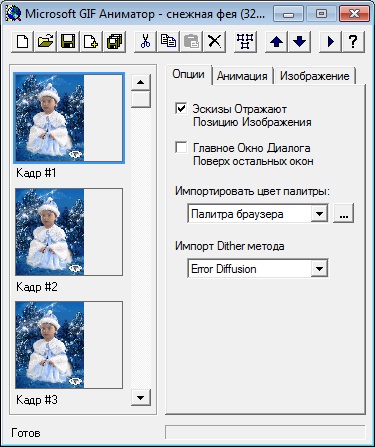Maximize the GIF Аниматор window
This screenshot has height=447, width=375.
coord(321,14)
